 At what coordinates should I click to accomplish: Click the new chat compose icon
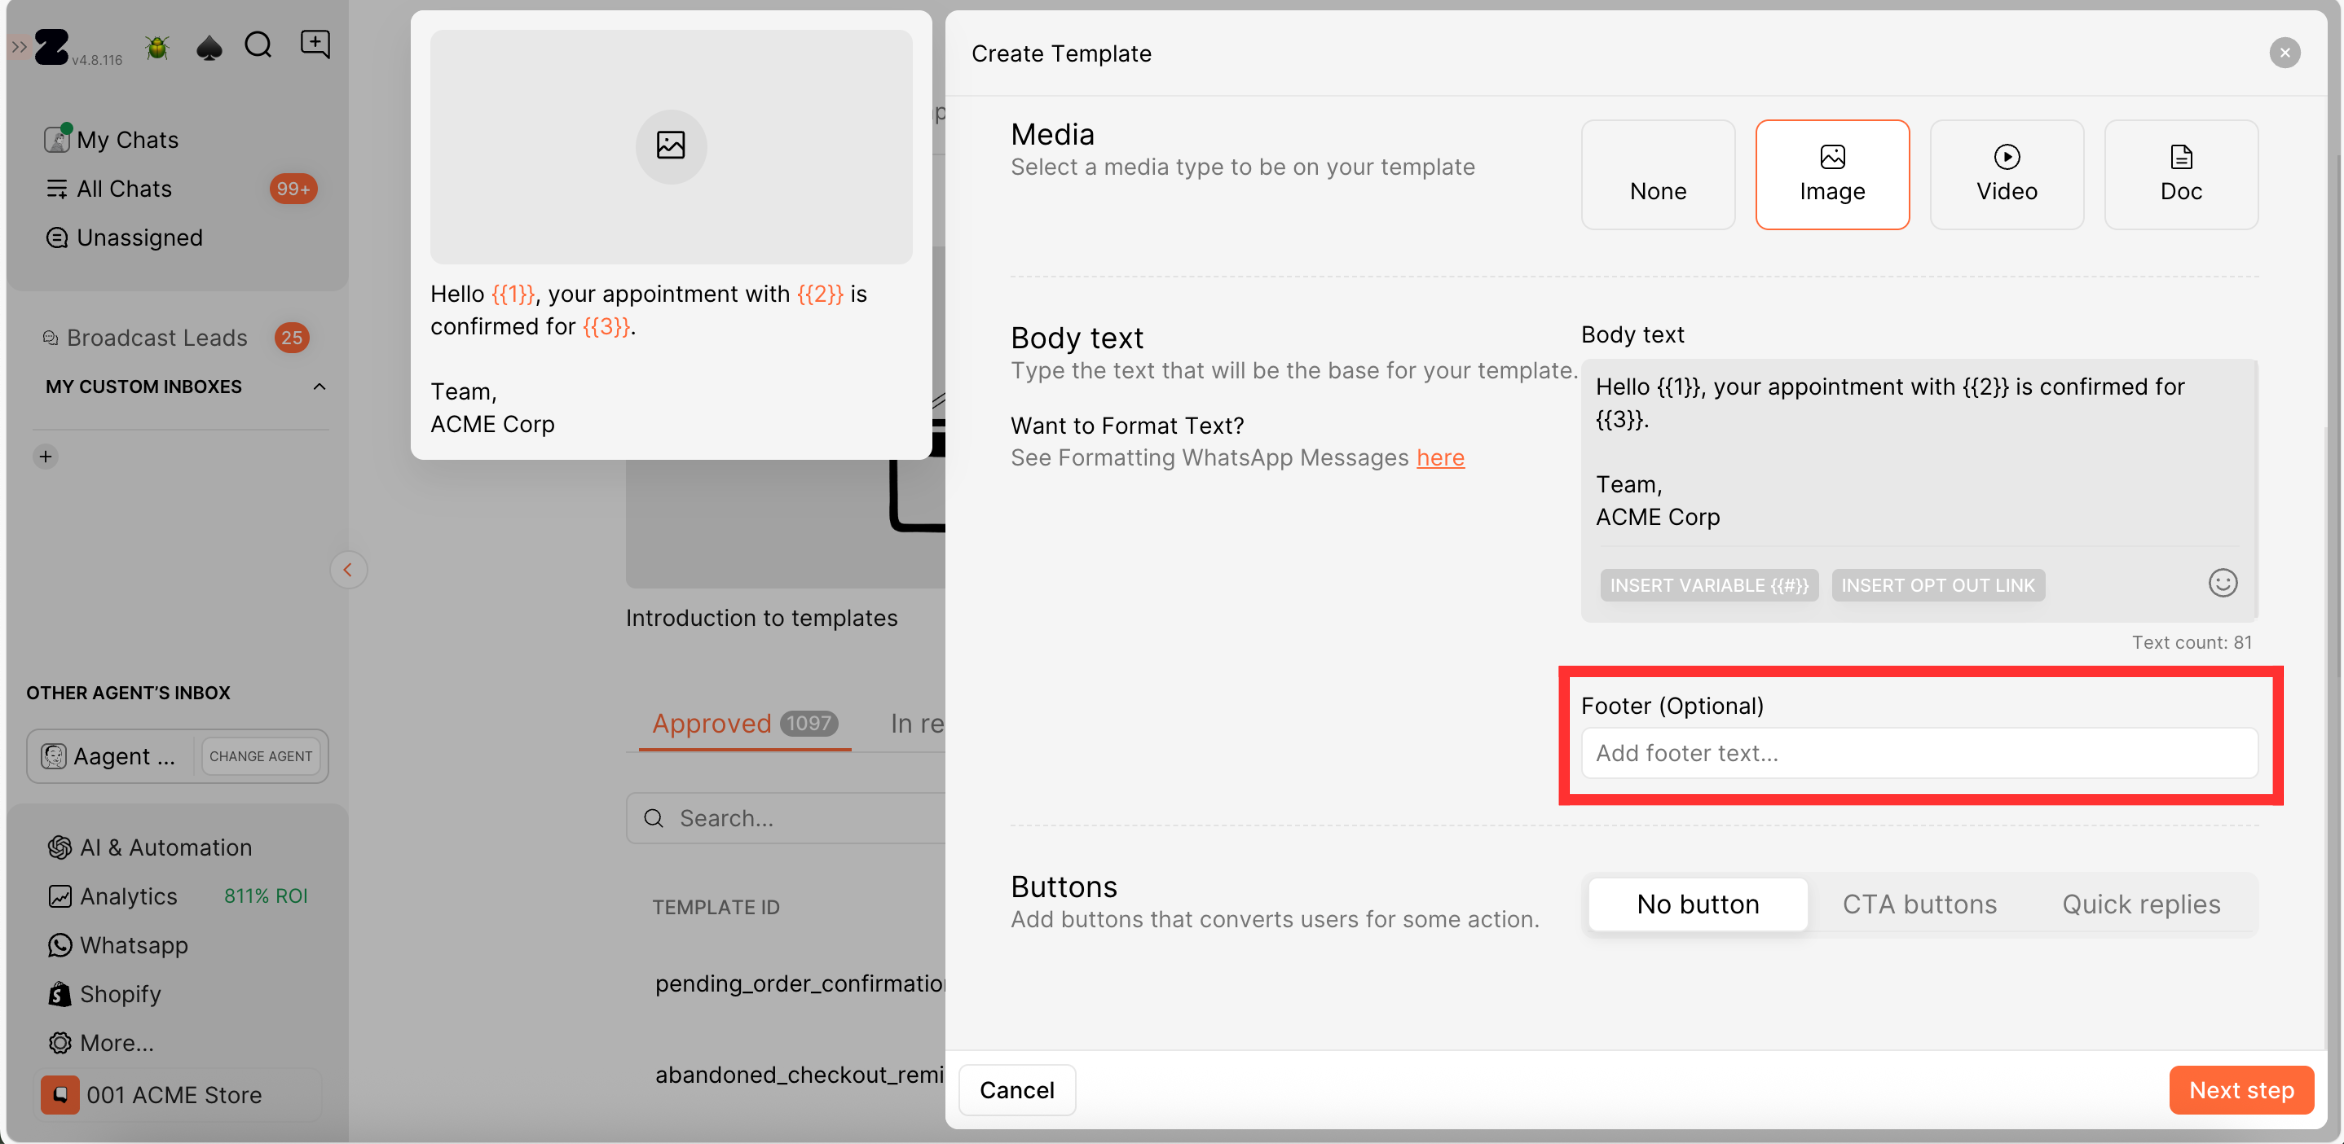tap(315, 44)
